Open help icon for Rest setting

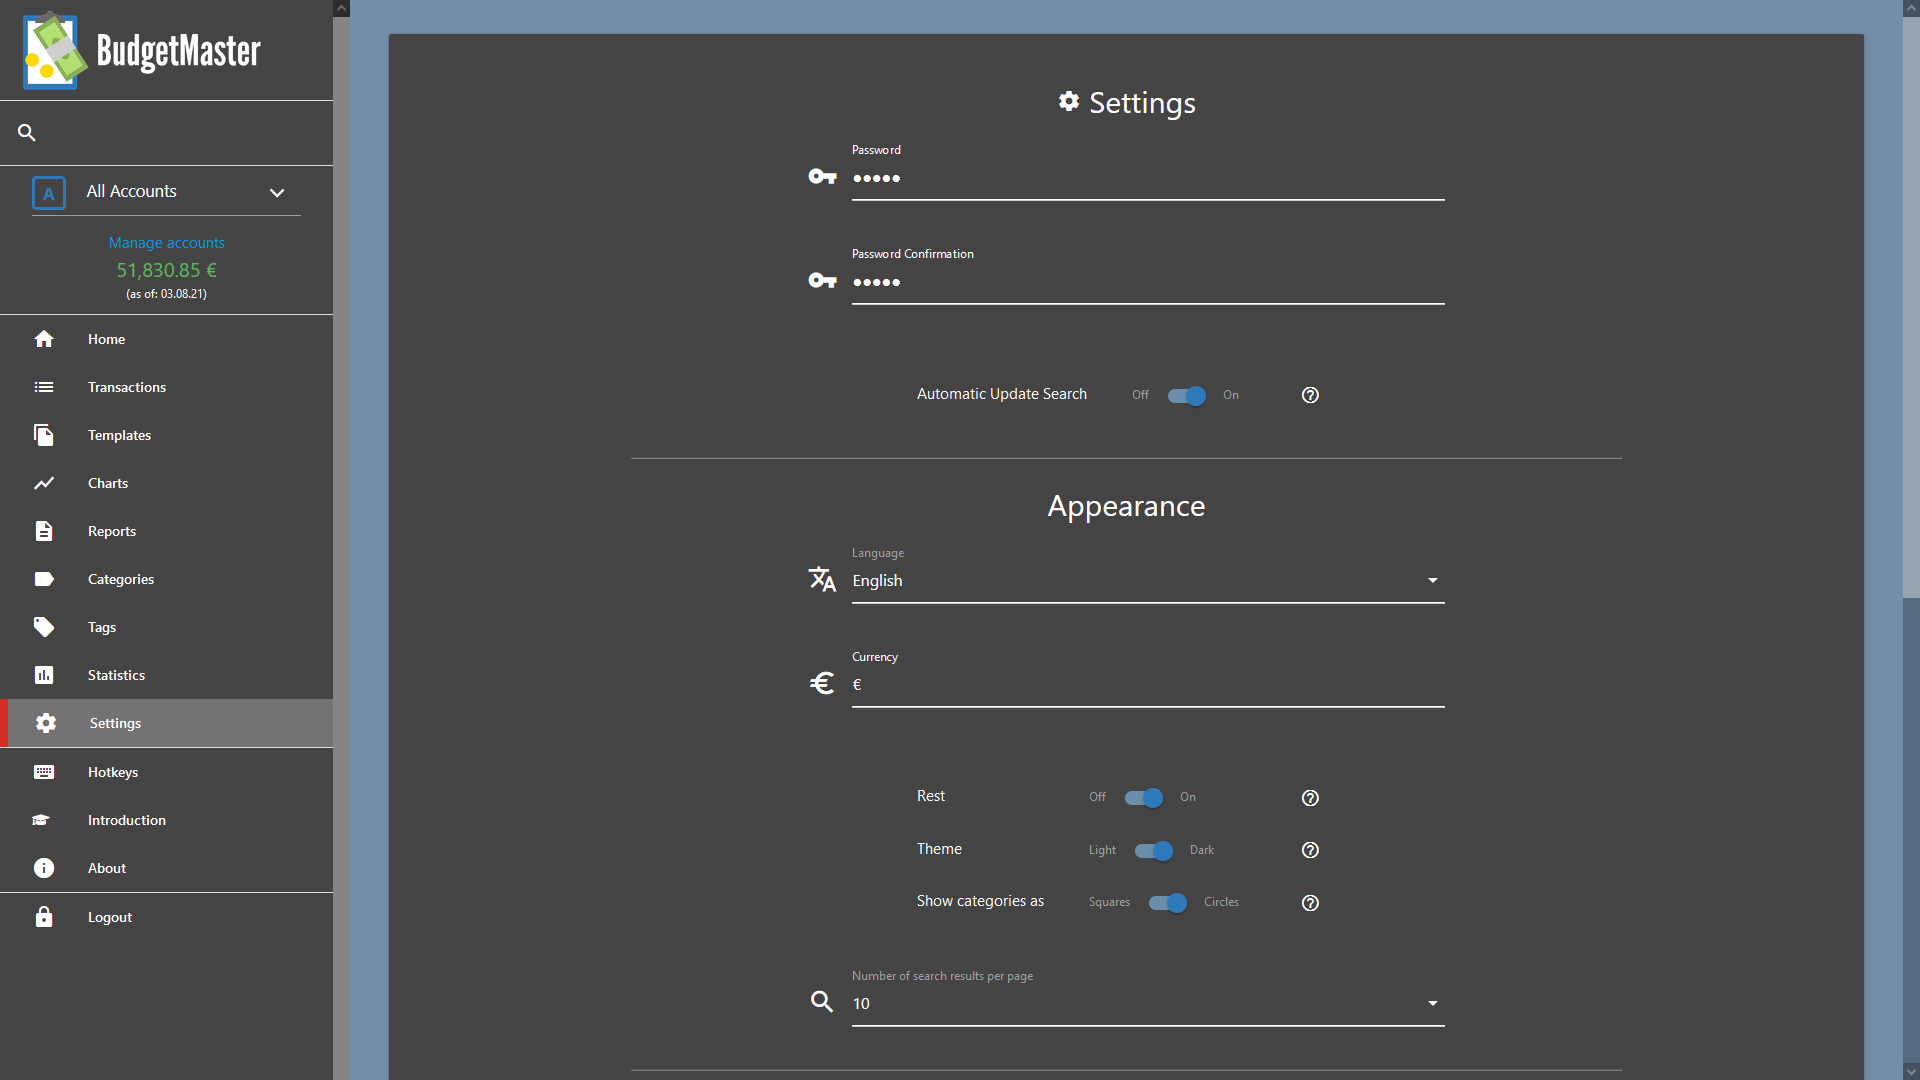pos(1310,798)
